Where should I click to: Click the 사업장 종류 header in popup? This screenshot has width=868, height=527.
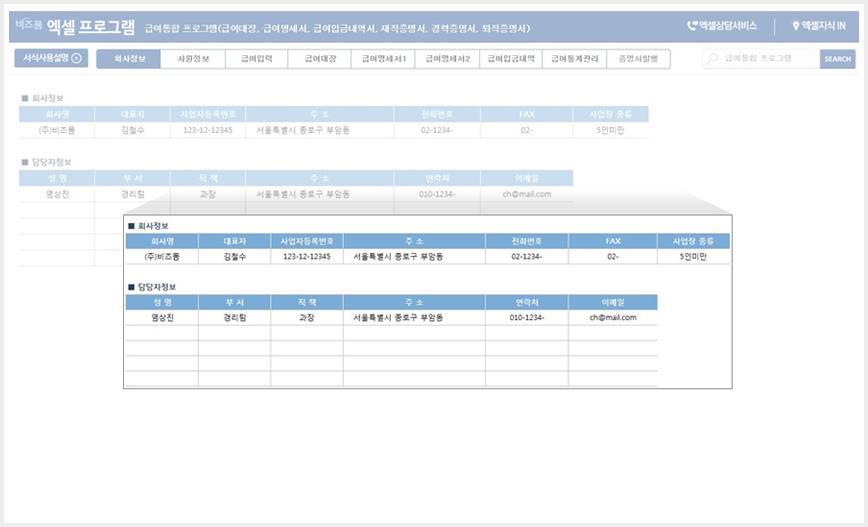(693, 241)
